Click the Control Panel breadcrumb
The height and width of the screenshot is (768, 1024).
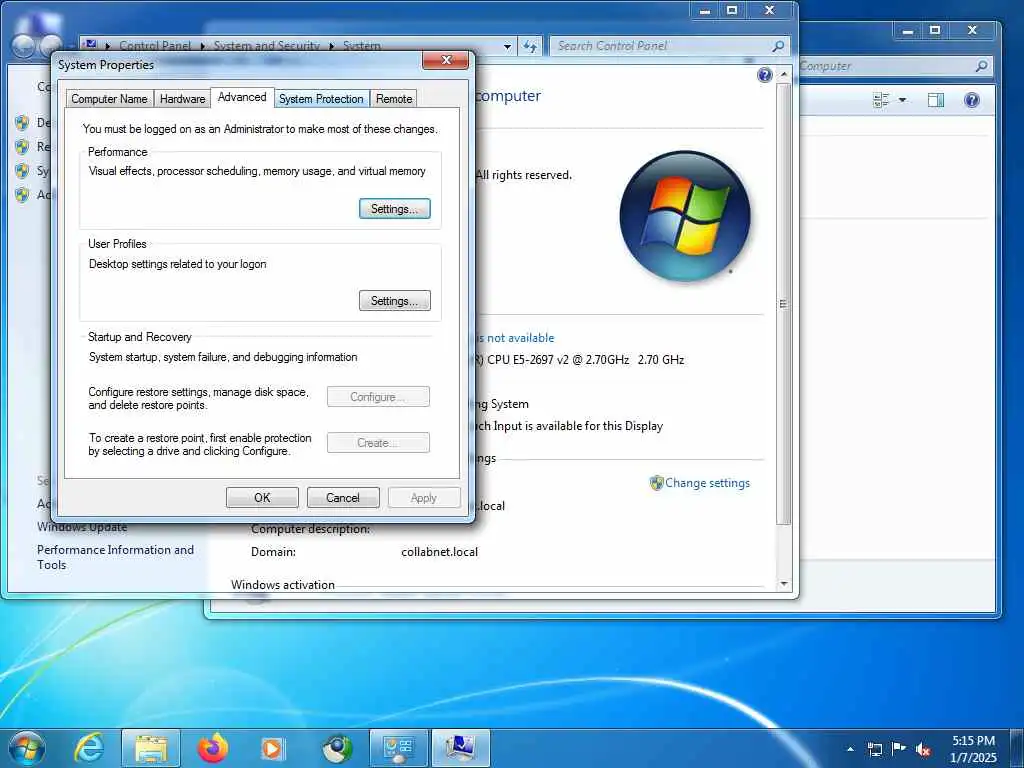point(155,46)
